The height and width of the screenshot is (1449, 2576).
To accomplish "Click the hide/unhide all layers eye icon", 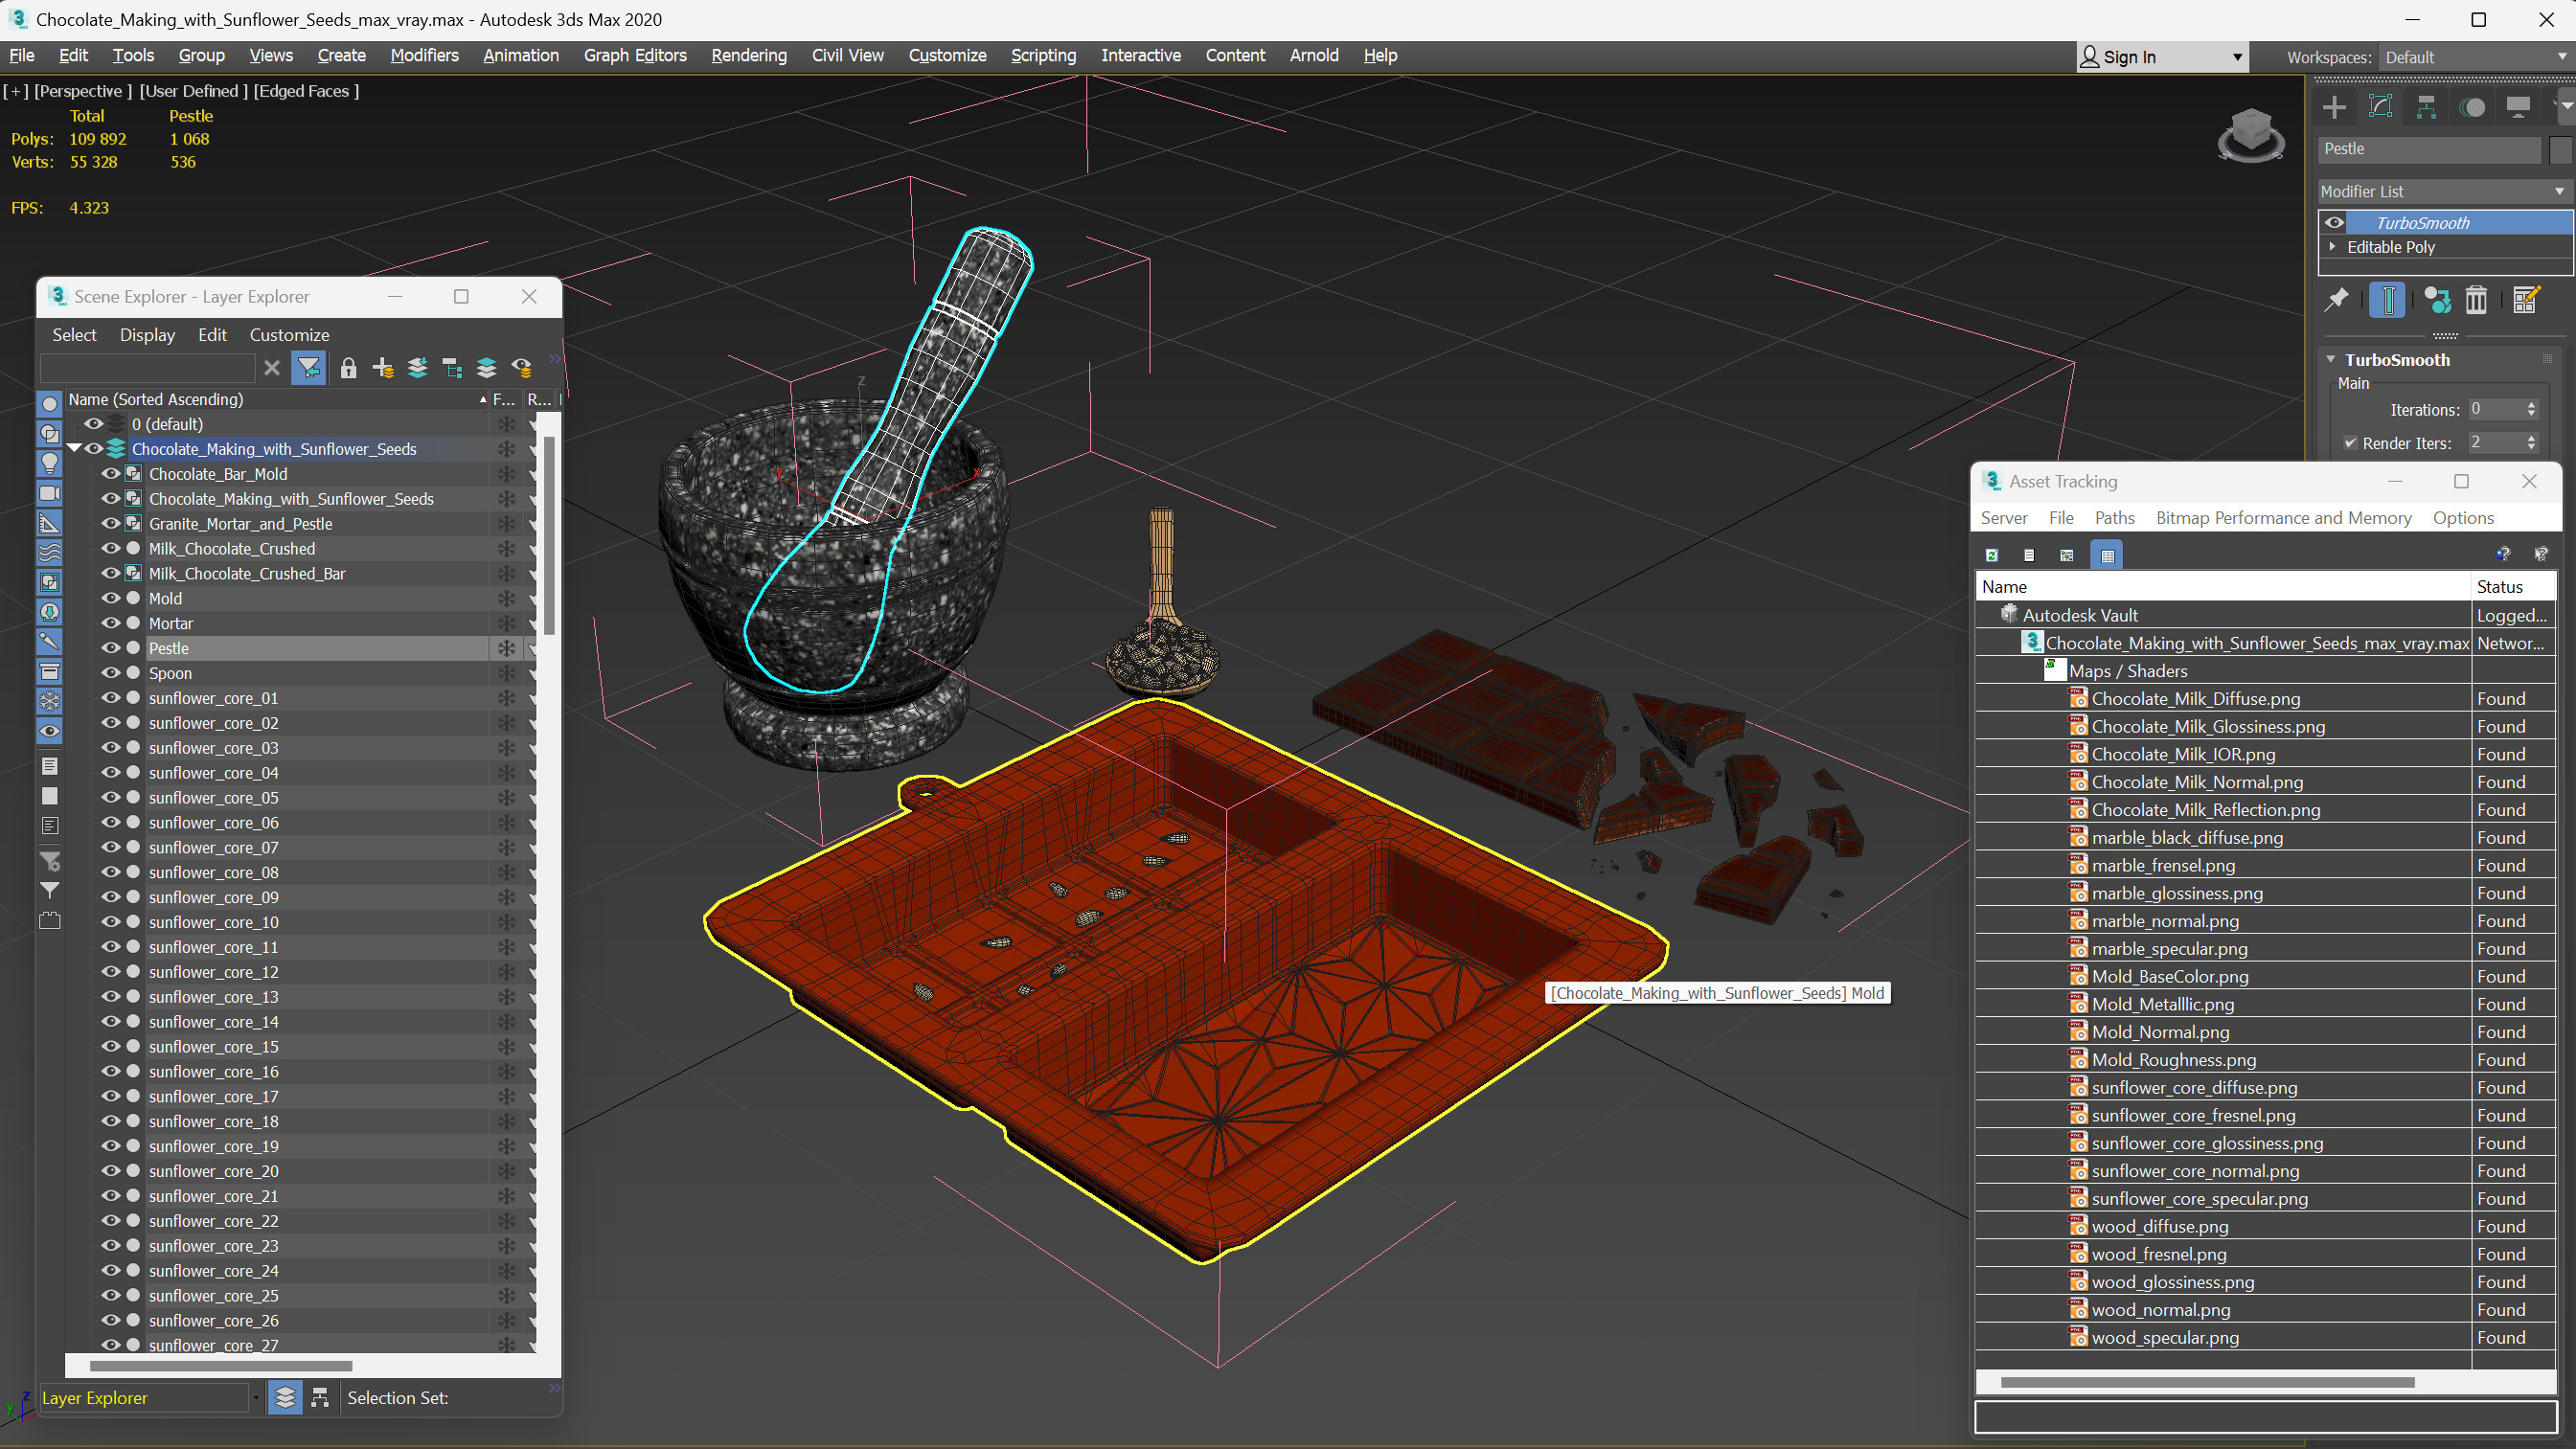I will (x=521, y=368).
